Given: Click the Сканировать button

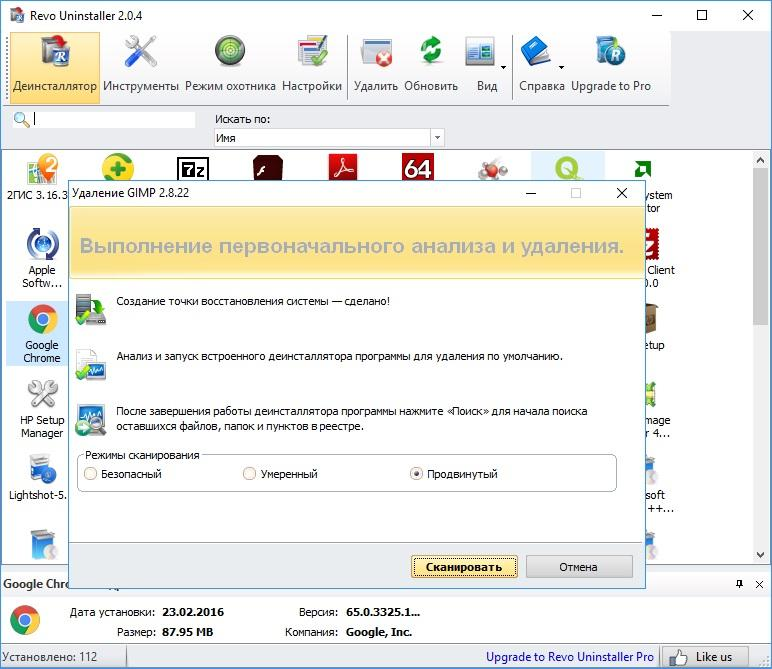Looking at the screenshot, I should (464, 567).
